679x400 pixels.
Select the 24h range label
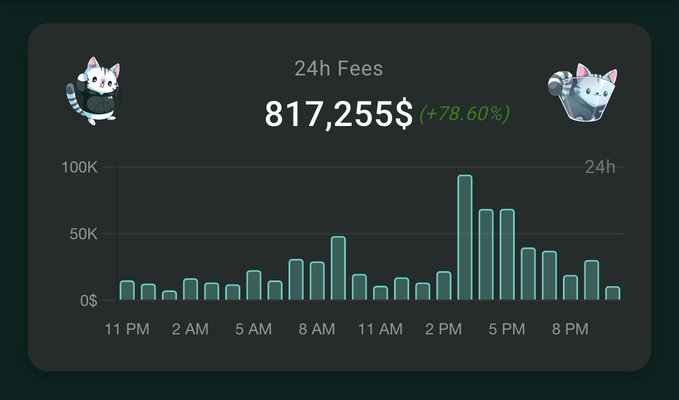[x=600, y=167]
